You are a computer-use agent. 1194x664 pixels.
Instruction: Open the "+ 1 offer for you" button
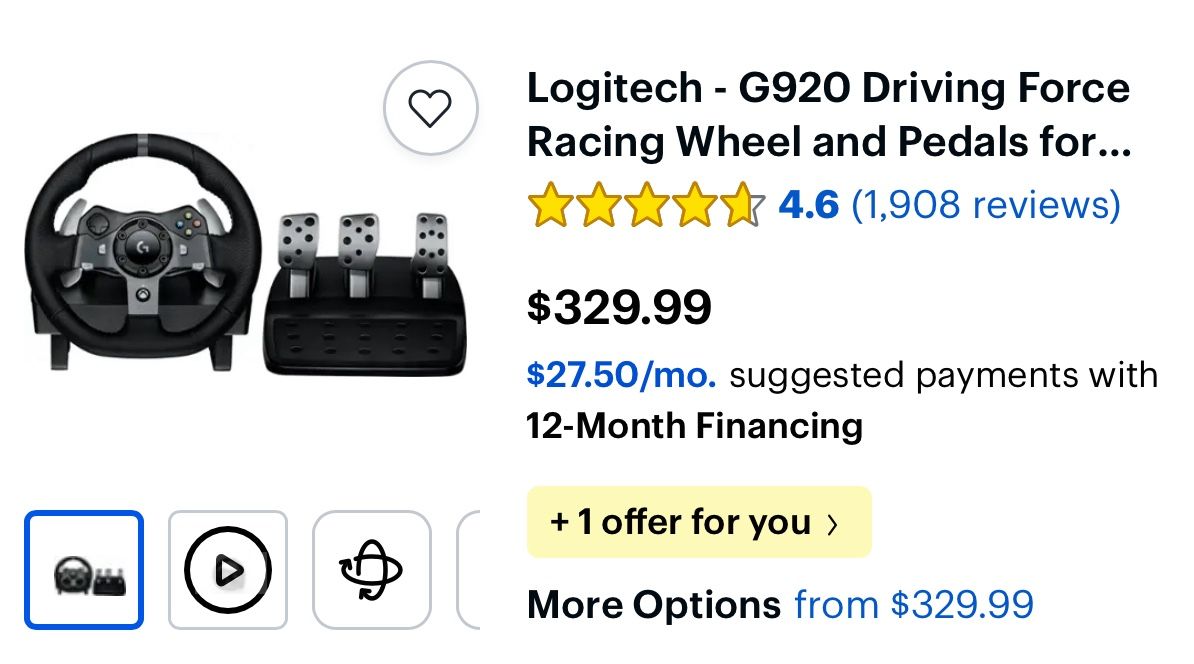tap(680, 522)
